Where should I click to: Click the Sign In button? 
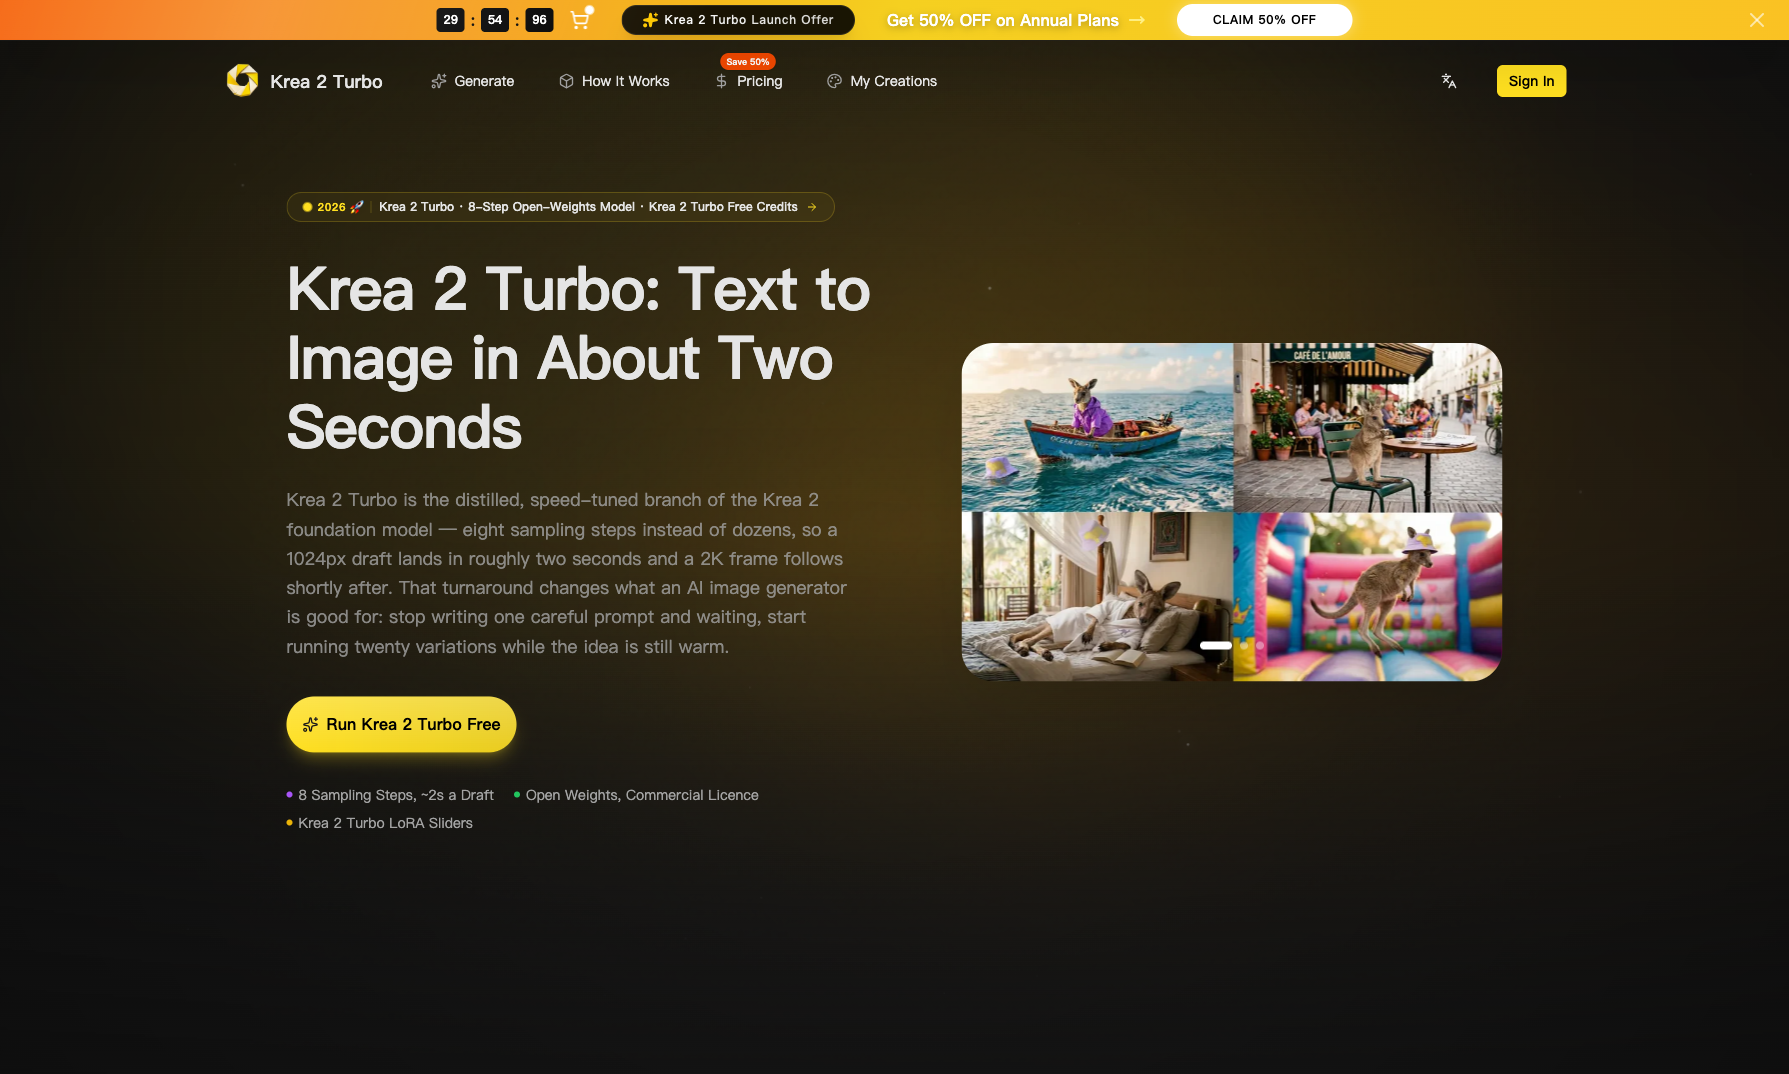[x=1531, y=81]
